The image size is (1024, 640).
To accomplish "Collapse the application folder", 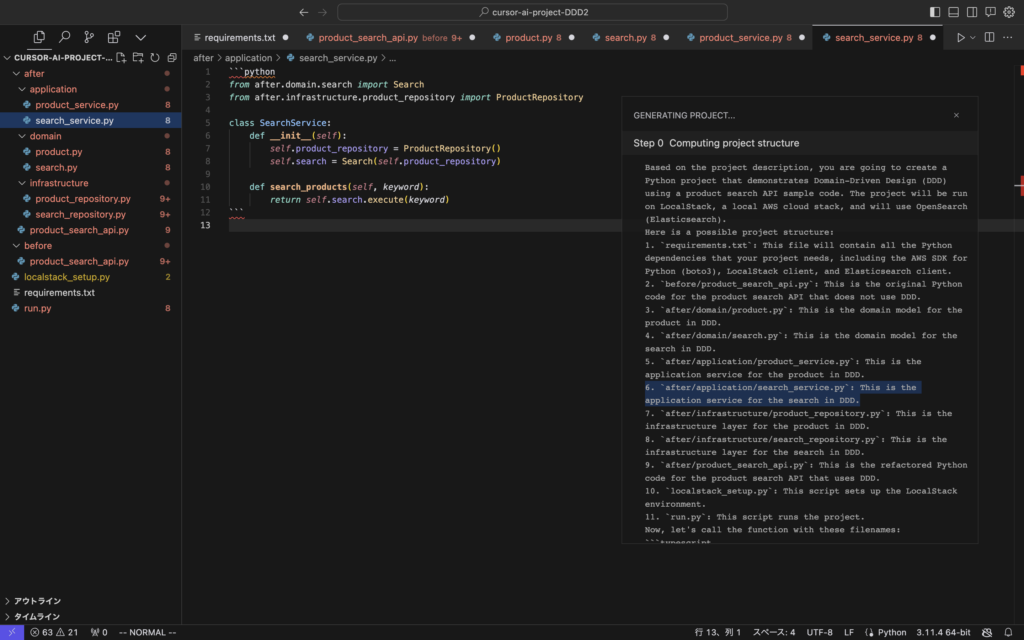I will [53, 89].
